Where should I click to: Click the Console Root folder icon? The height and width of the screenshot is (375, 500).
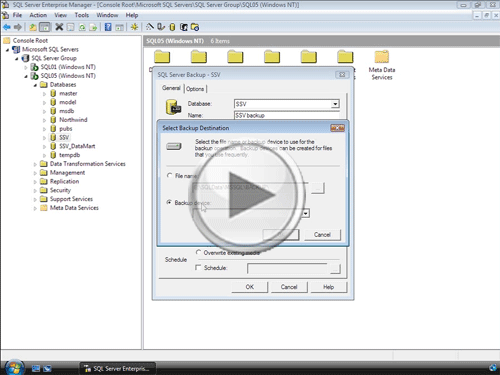tap(7, 41)
